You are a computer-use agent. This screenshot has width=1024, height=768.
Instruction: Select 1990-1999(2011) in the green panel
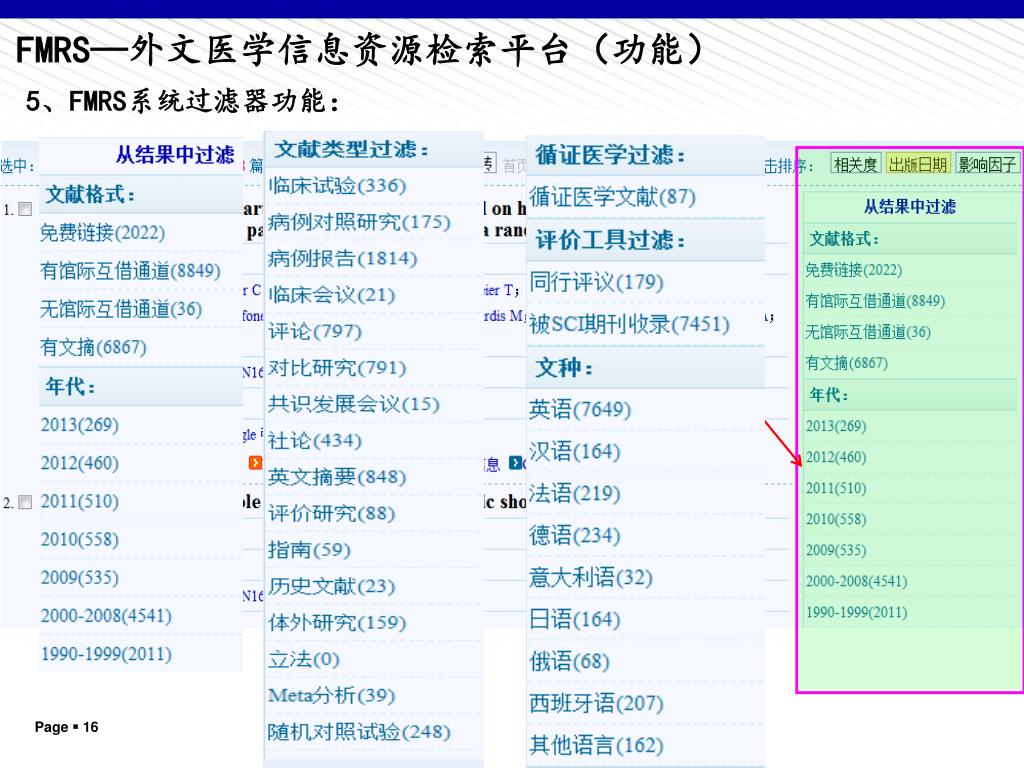tap(856, 613)
